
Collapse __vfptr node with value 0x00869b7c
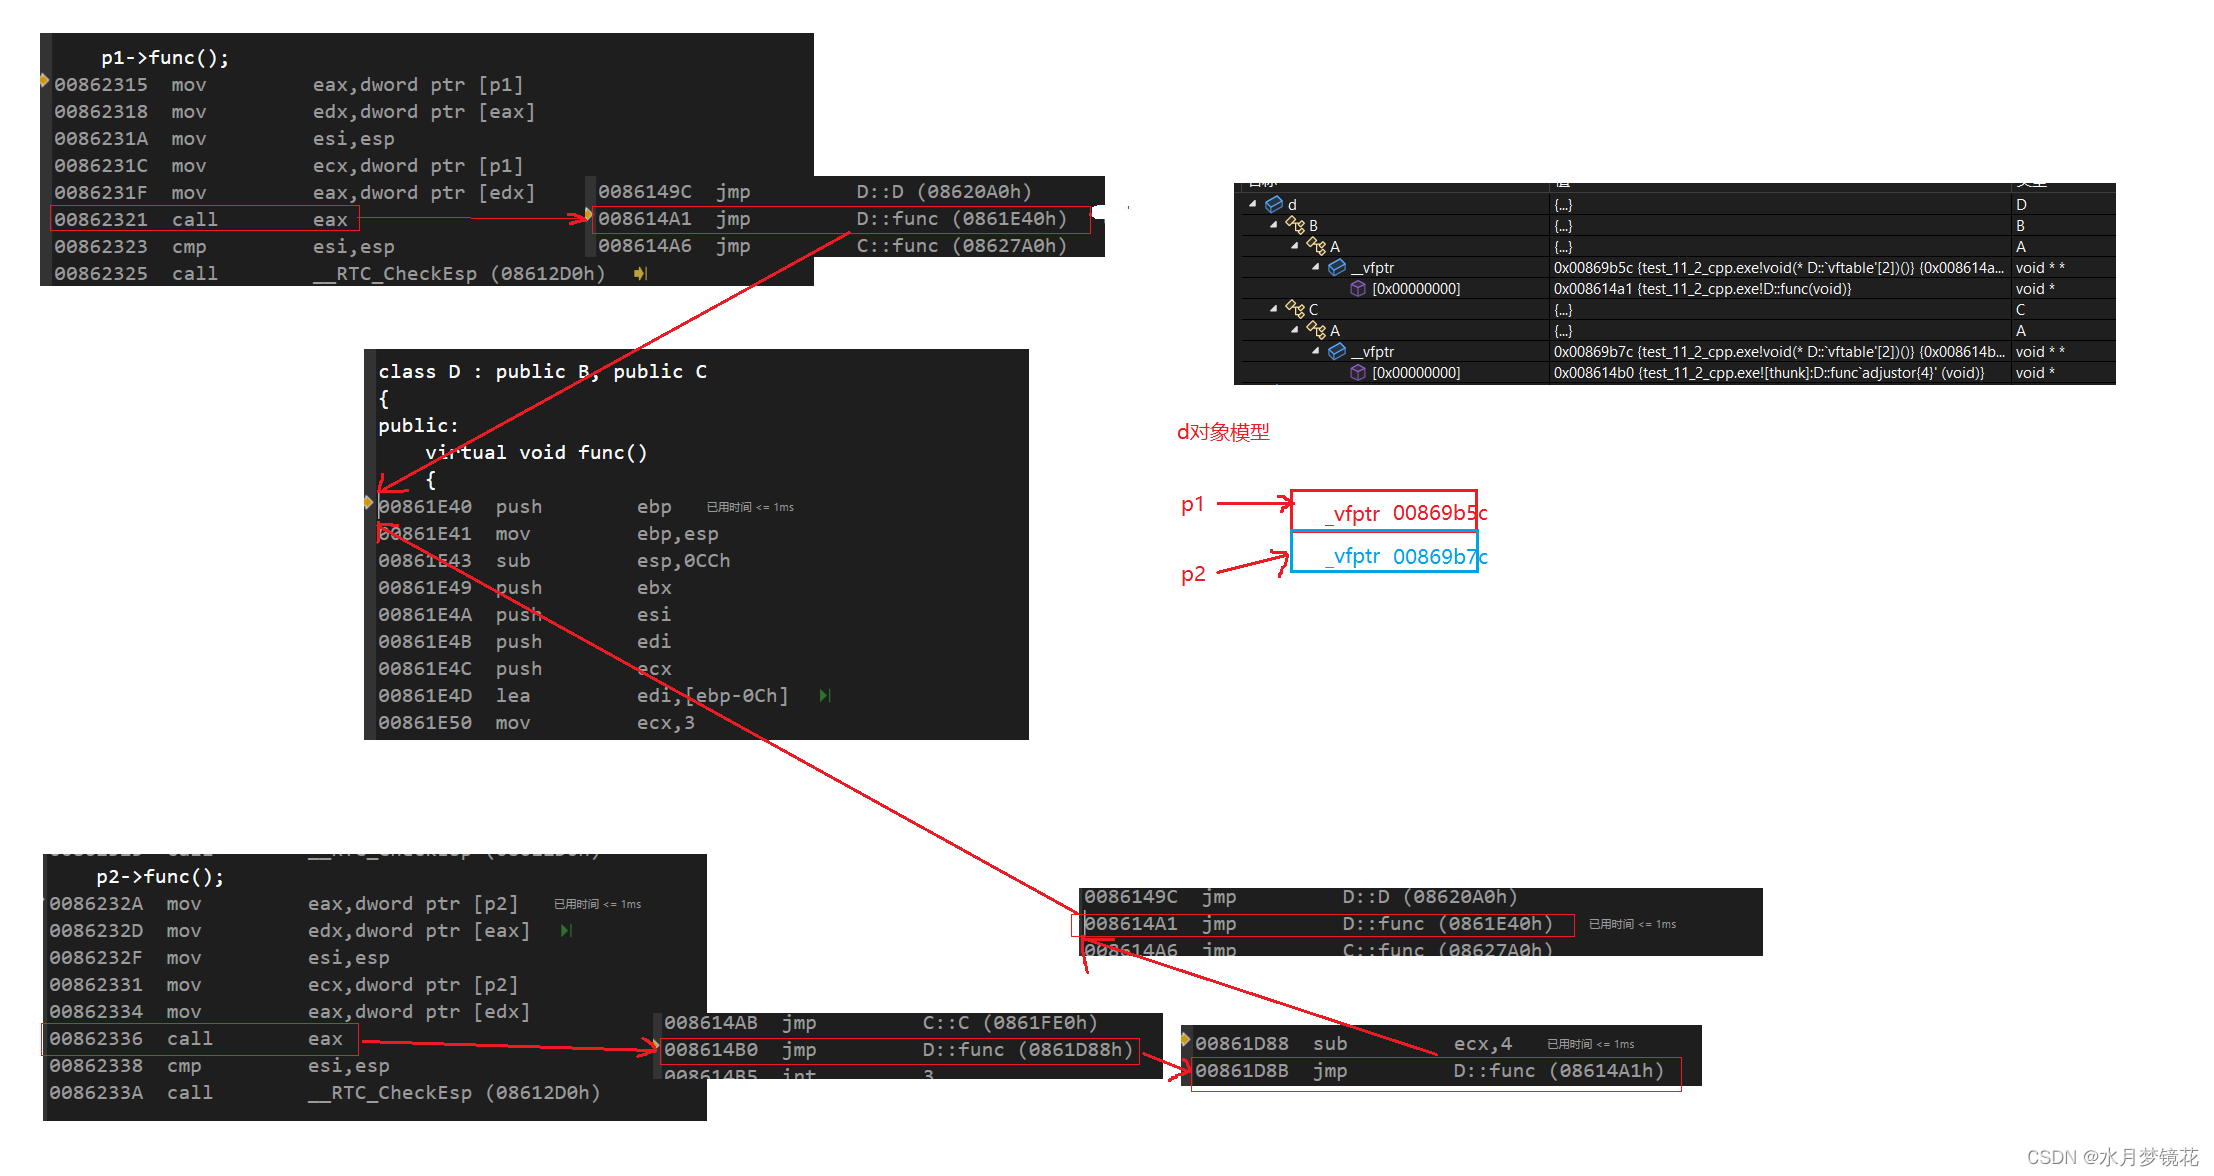point(1315,351)
